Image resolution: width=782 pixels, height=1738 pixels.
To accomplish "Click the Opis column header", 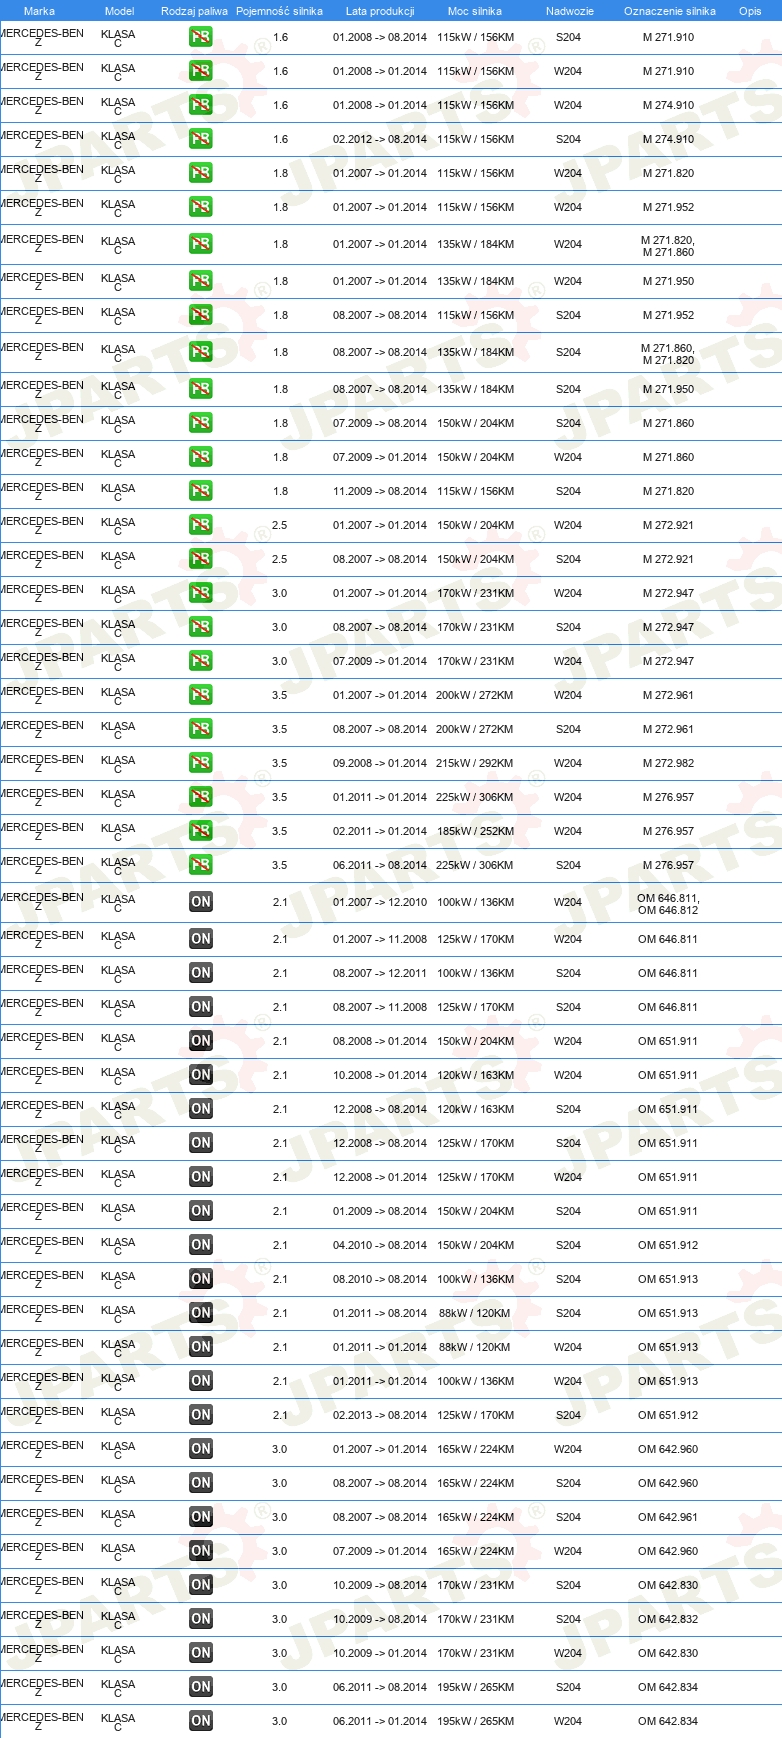I will [x=750, y=11].
